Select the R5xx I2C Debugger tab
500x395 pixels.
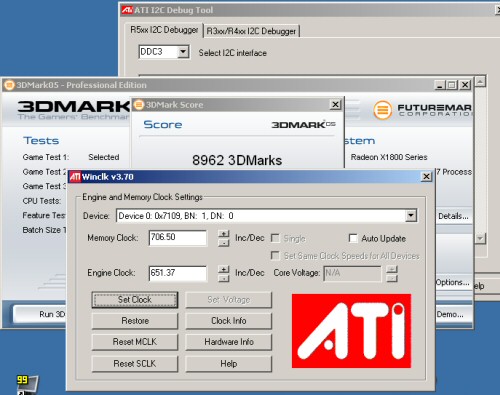pyautogui.click(x=164, y=30)
